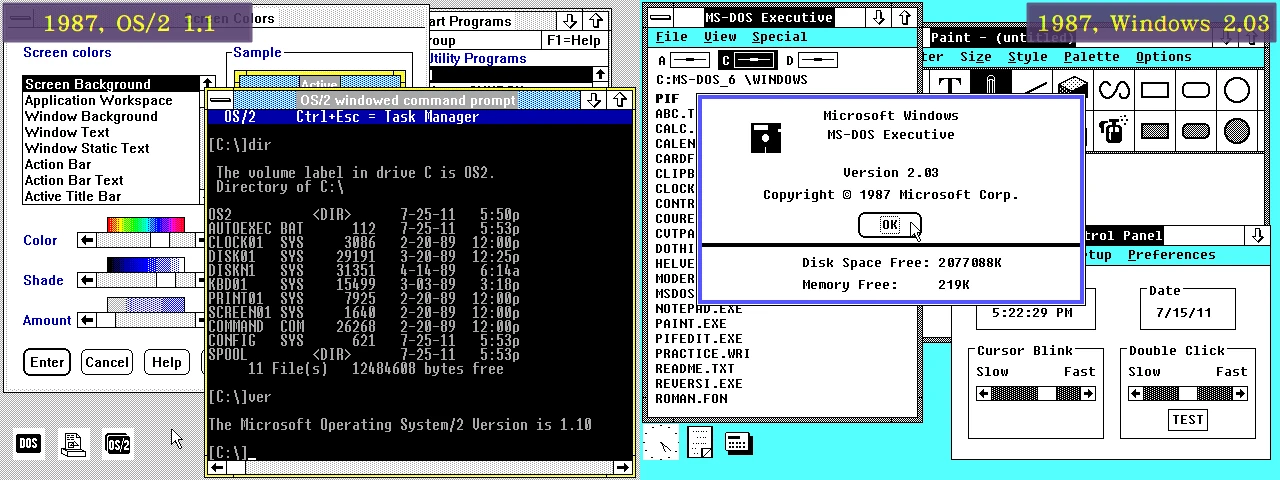Click Double Click slider's left arrow
The width and height of the screenshot is (1280, 480).
click(x=1136, y=393)
